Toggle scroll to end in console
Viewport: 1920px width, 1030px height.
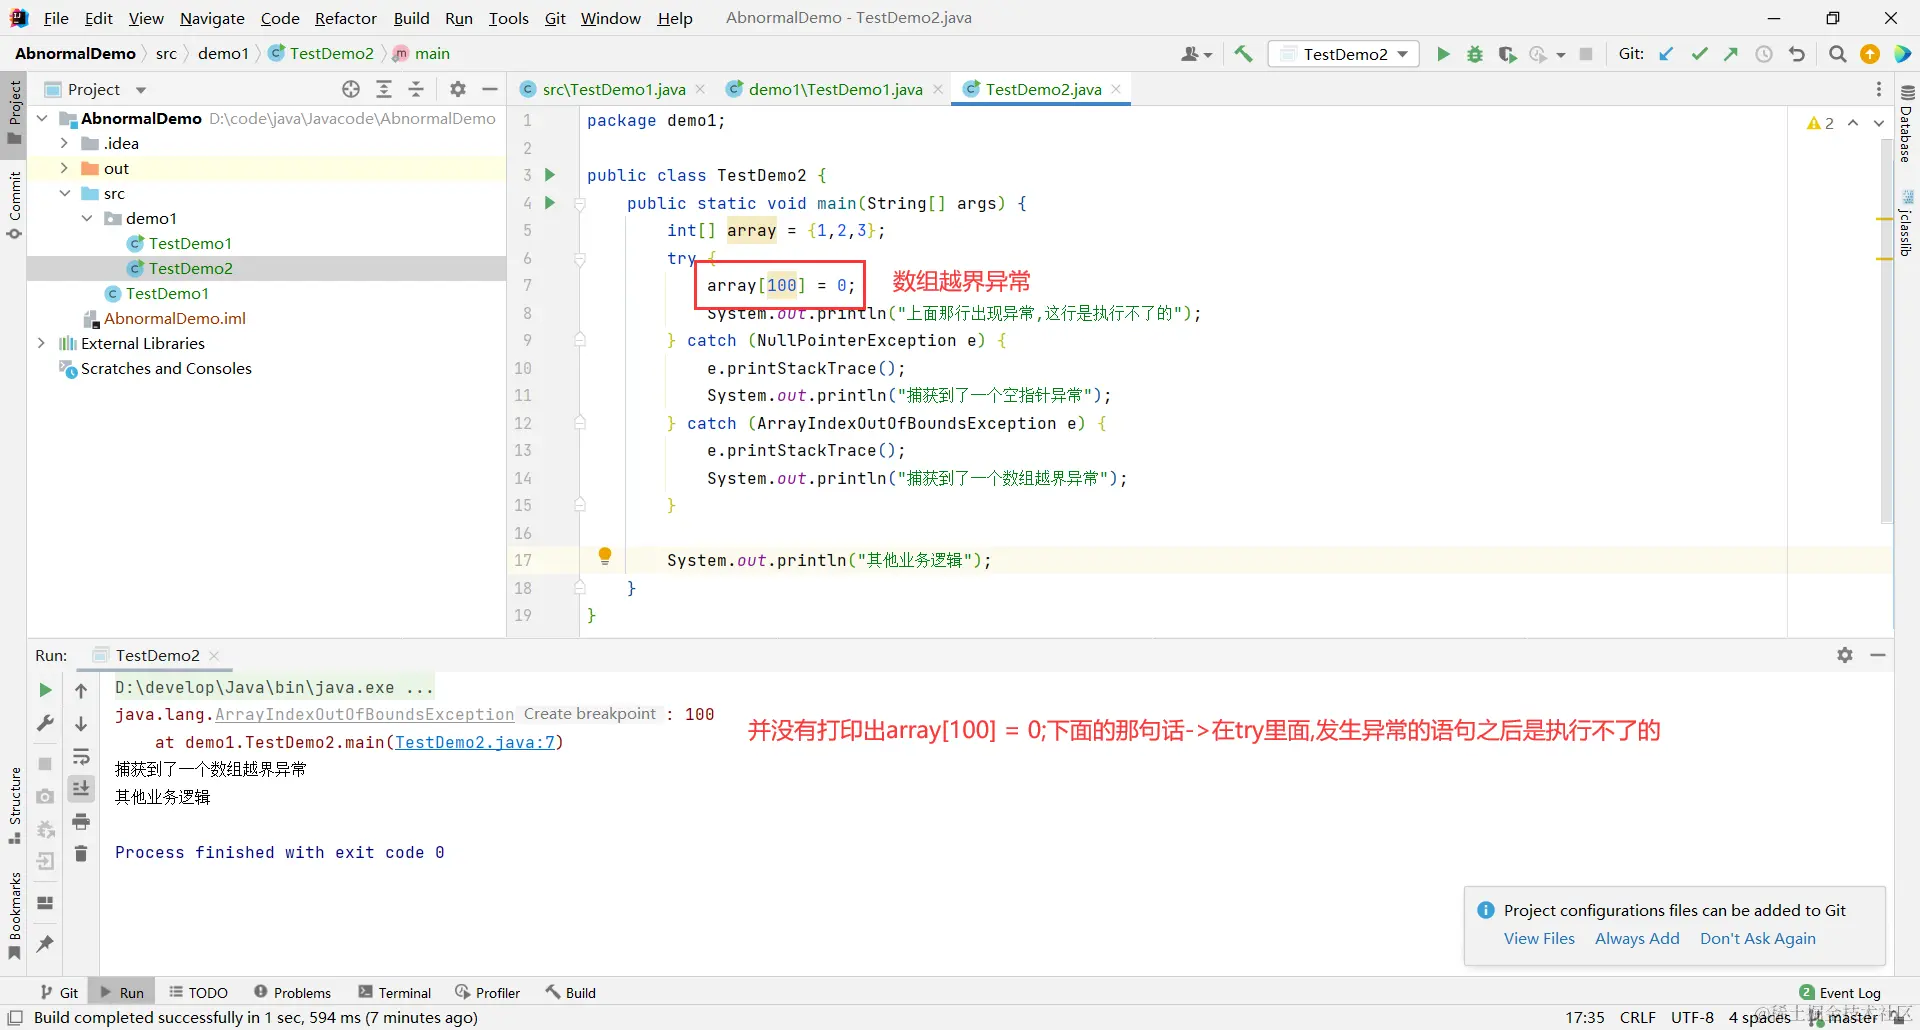tap(81, 789)
